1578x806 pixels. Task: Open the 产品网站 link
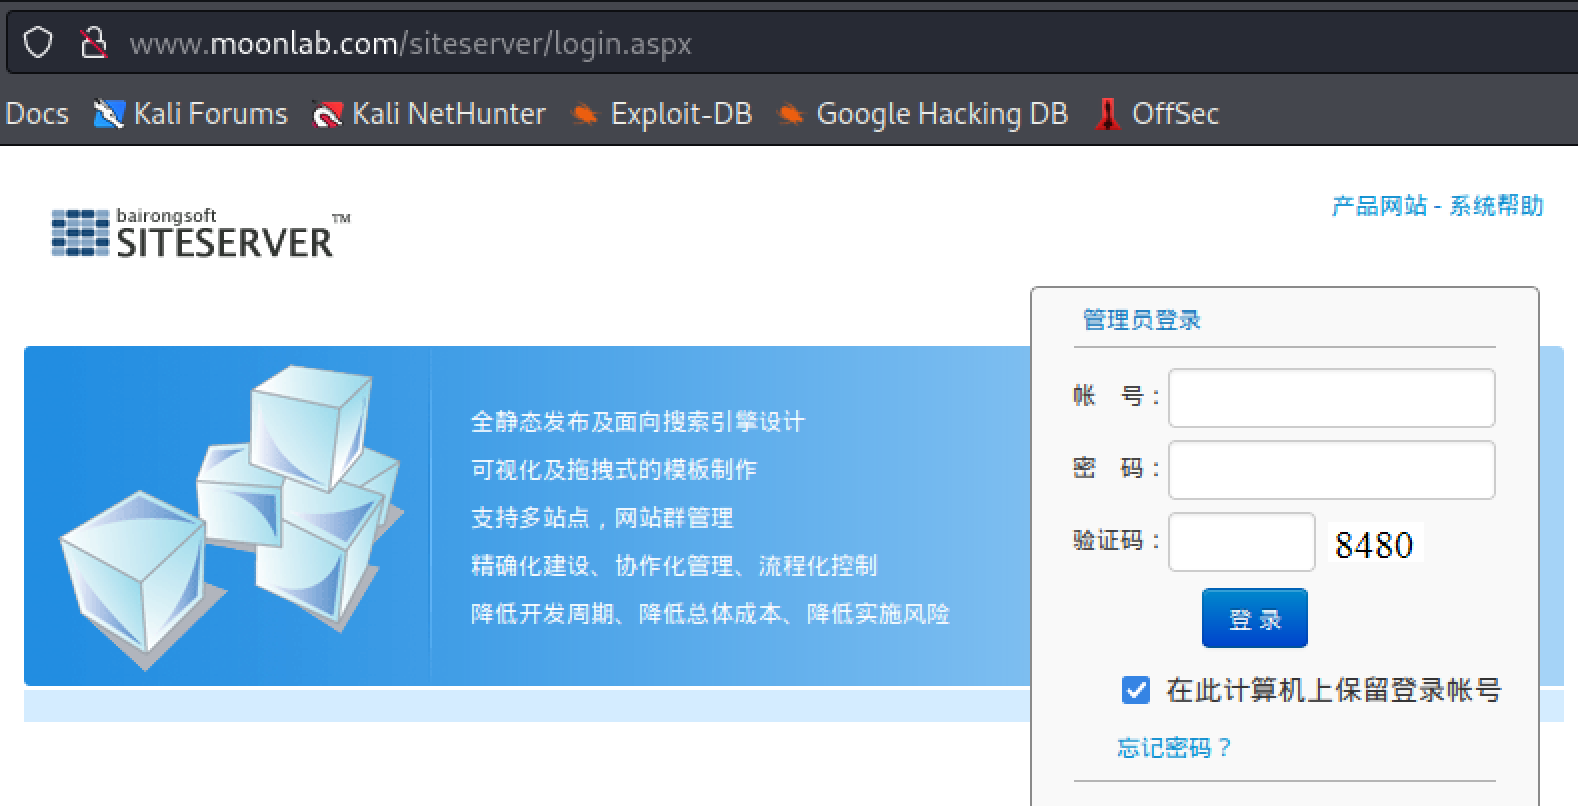[x=1379, y=206]
